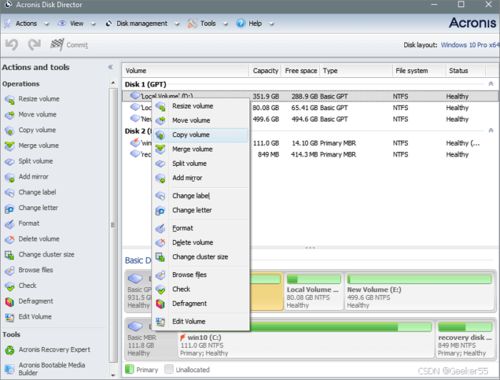
Task: Click Format icon in left panel
Action: [x=10, y=224]
